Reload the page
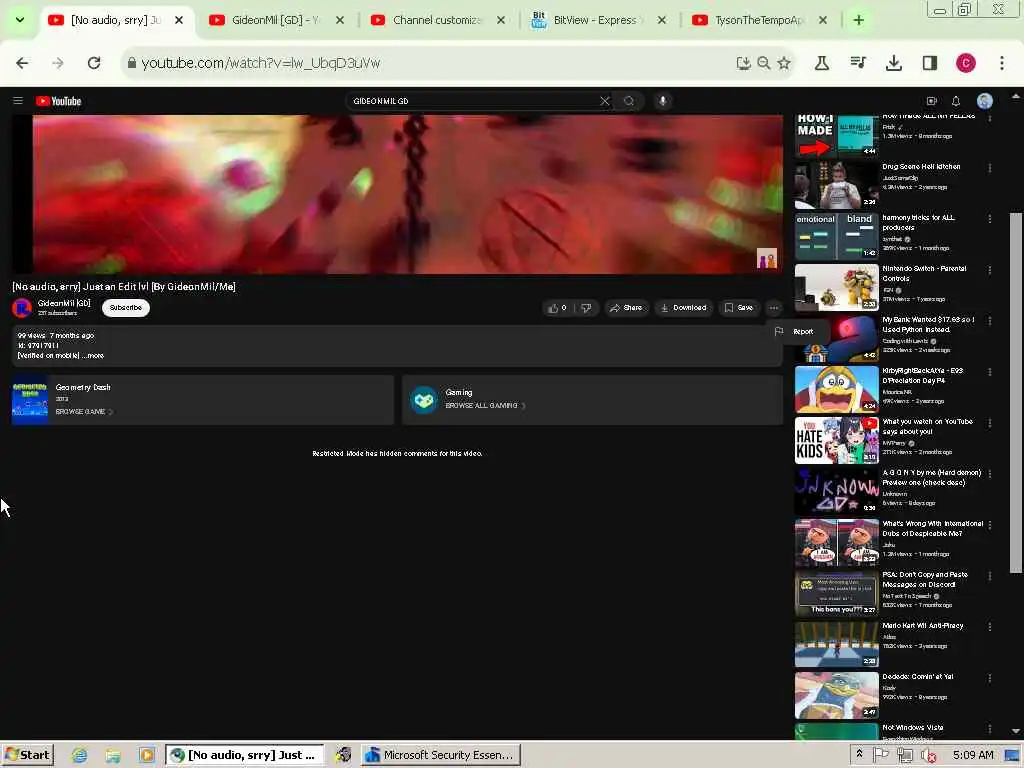1024x768 pixels. (x=94, y=63)
